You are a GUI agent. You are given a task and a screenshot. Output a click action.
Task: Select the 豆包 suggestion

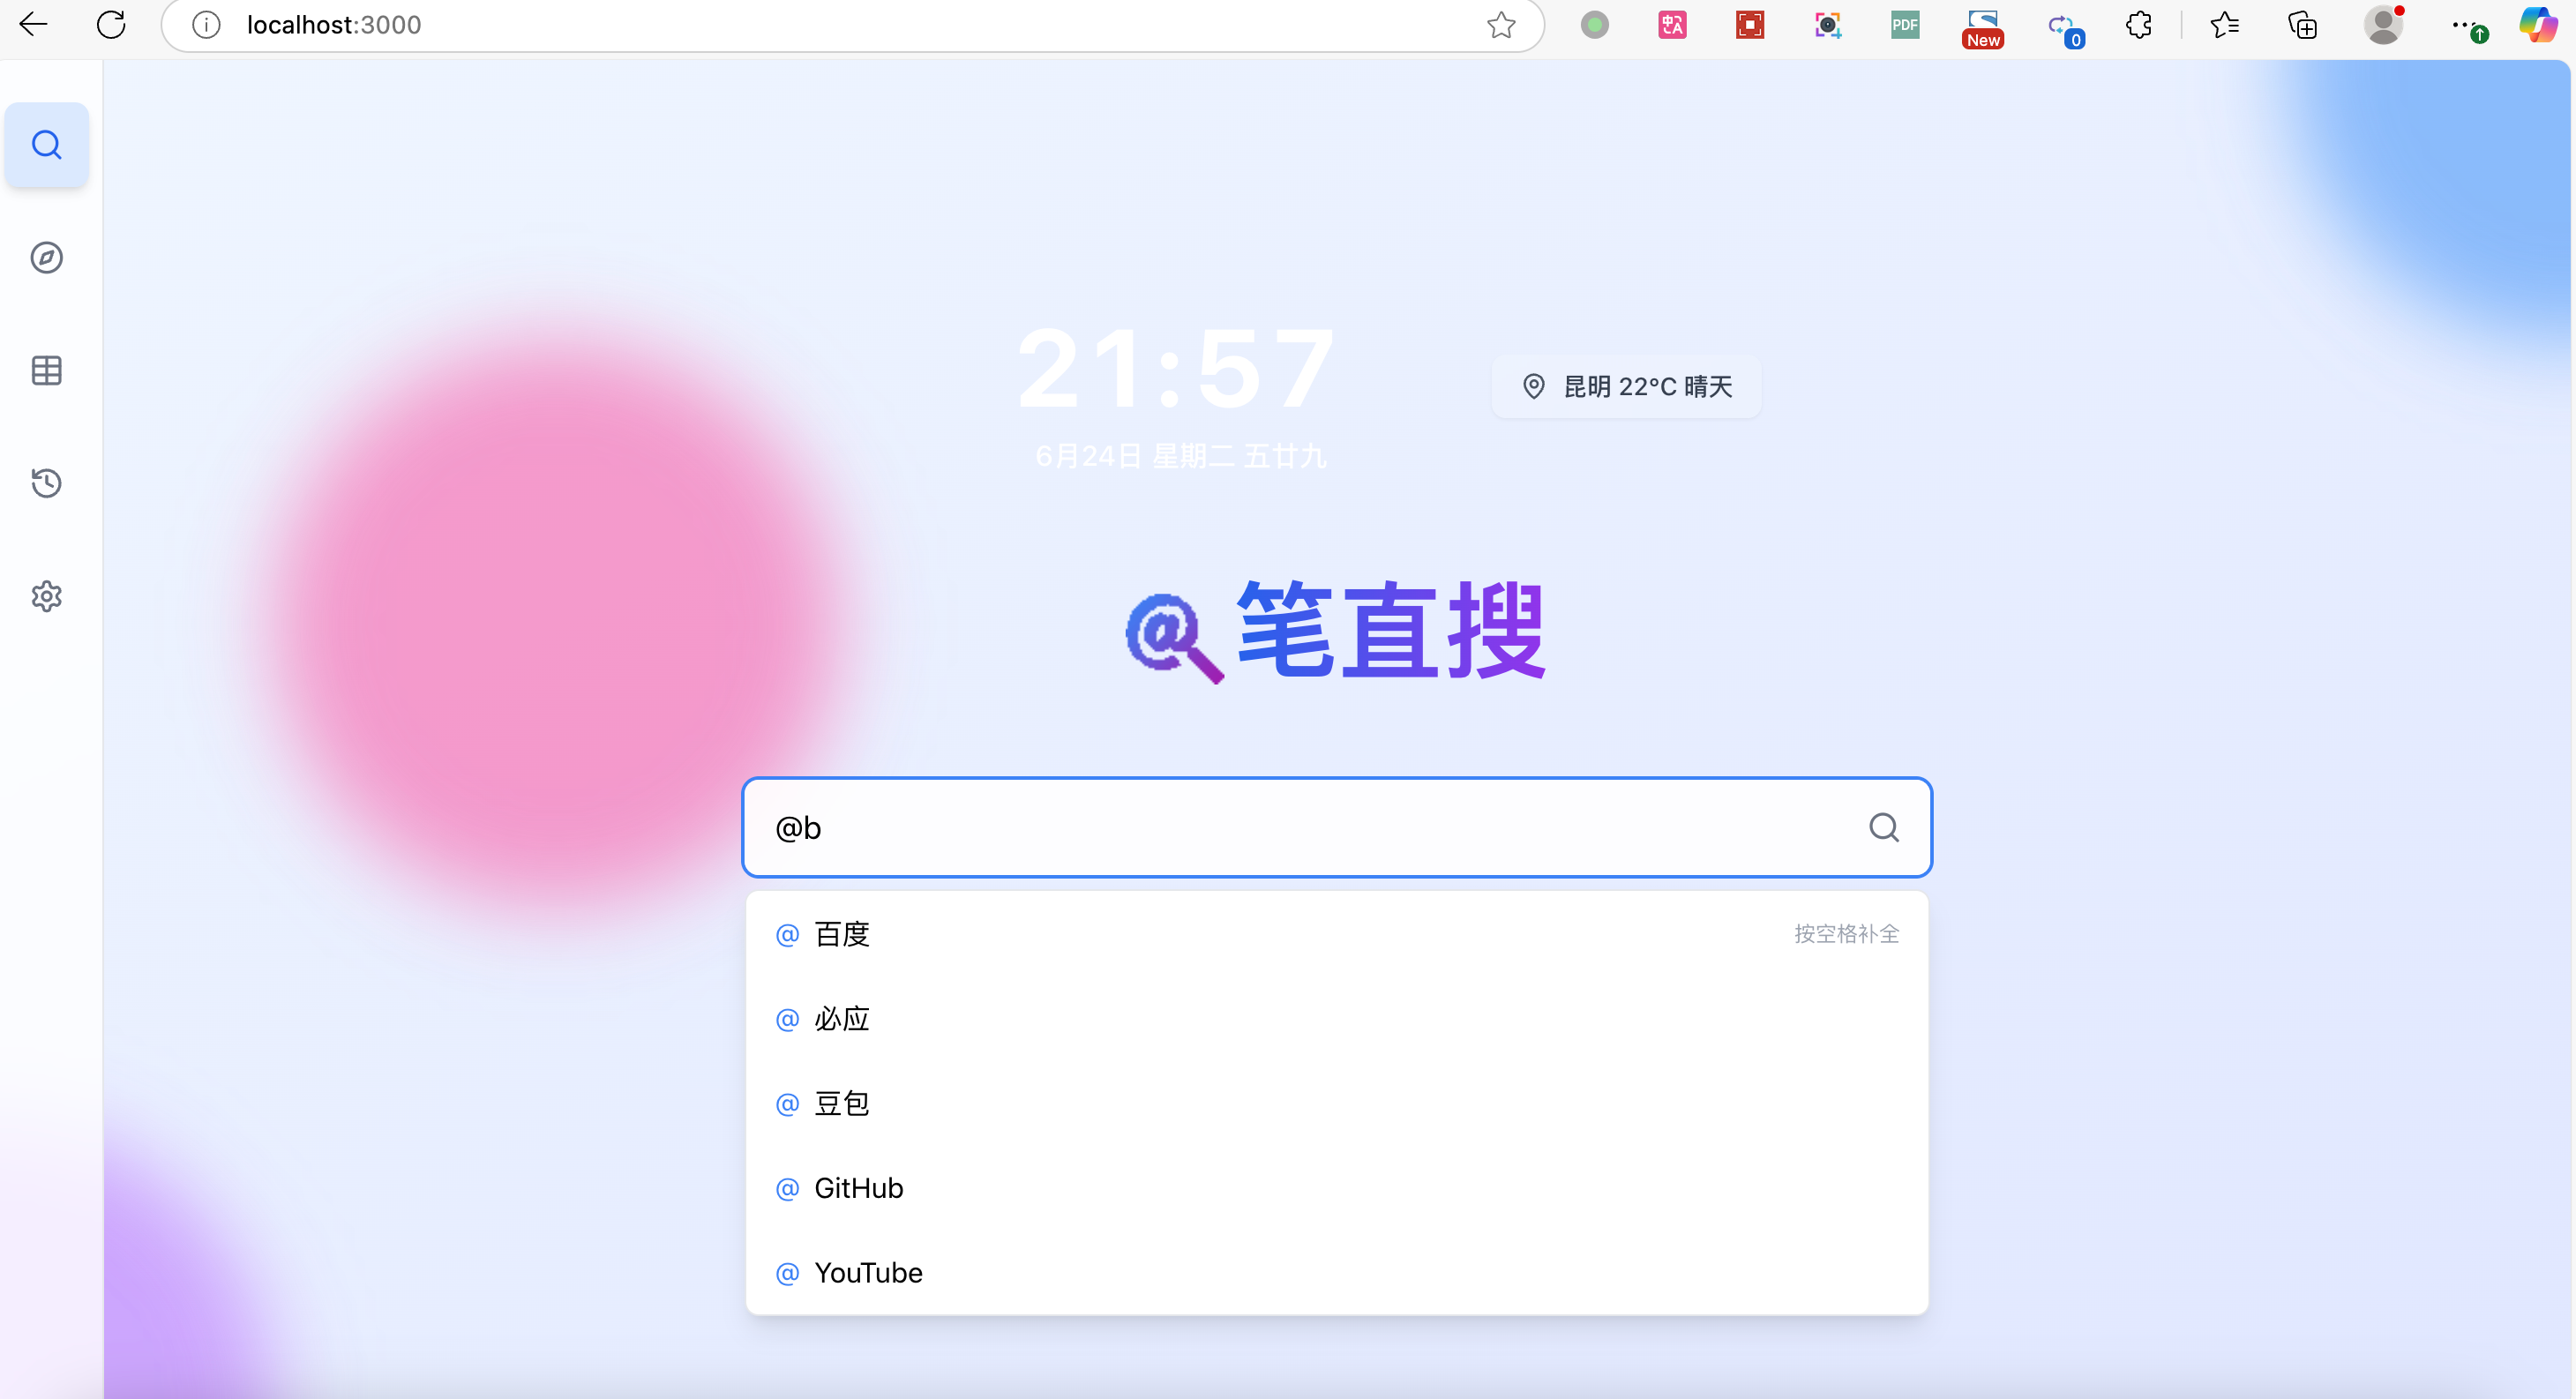[1337, 1103]
